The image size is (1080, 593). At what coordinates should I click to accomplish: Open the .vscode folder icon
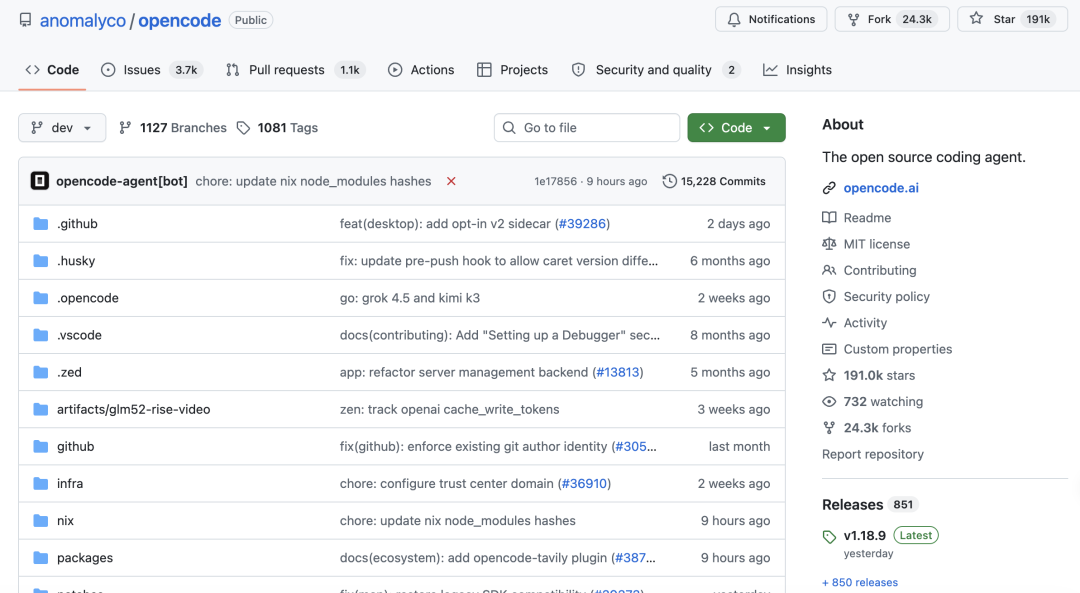(x=41, y=335)
